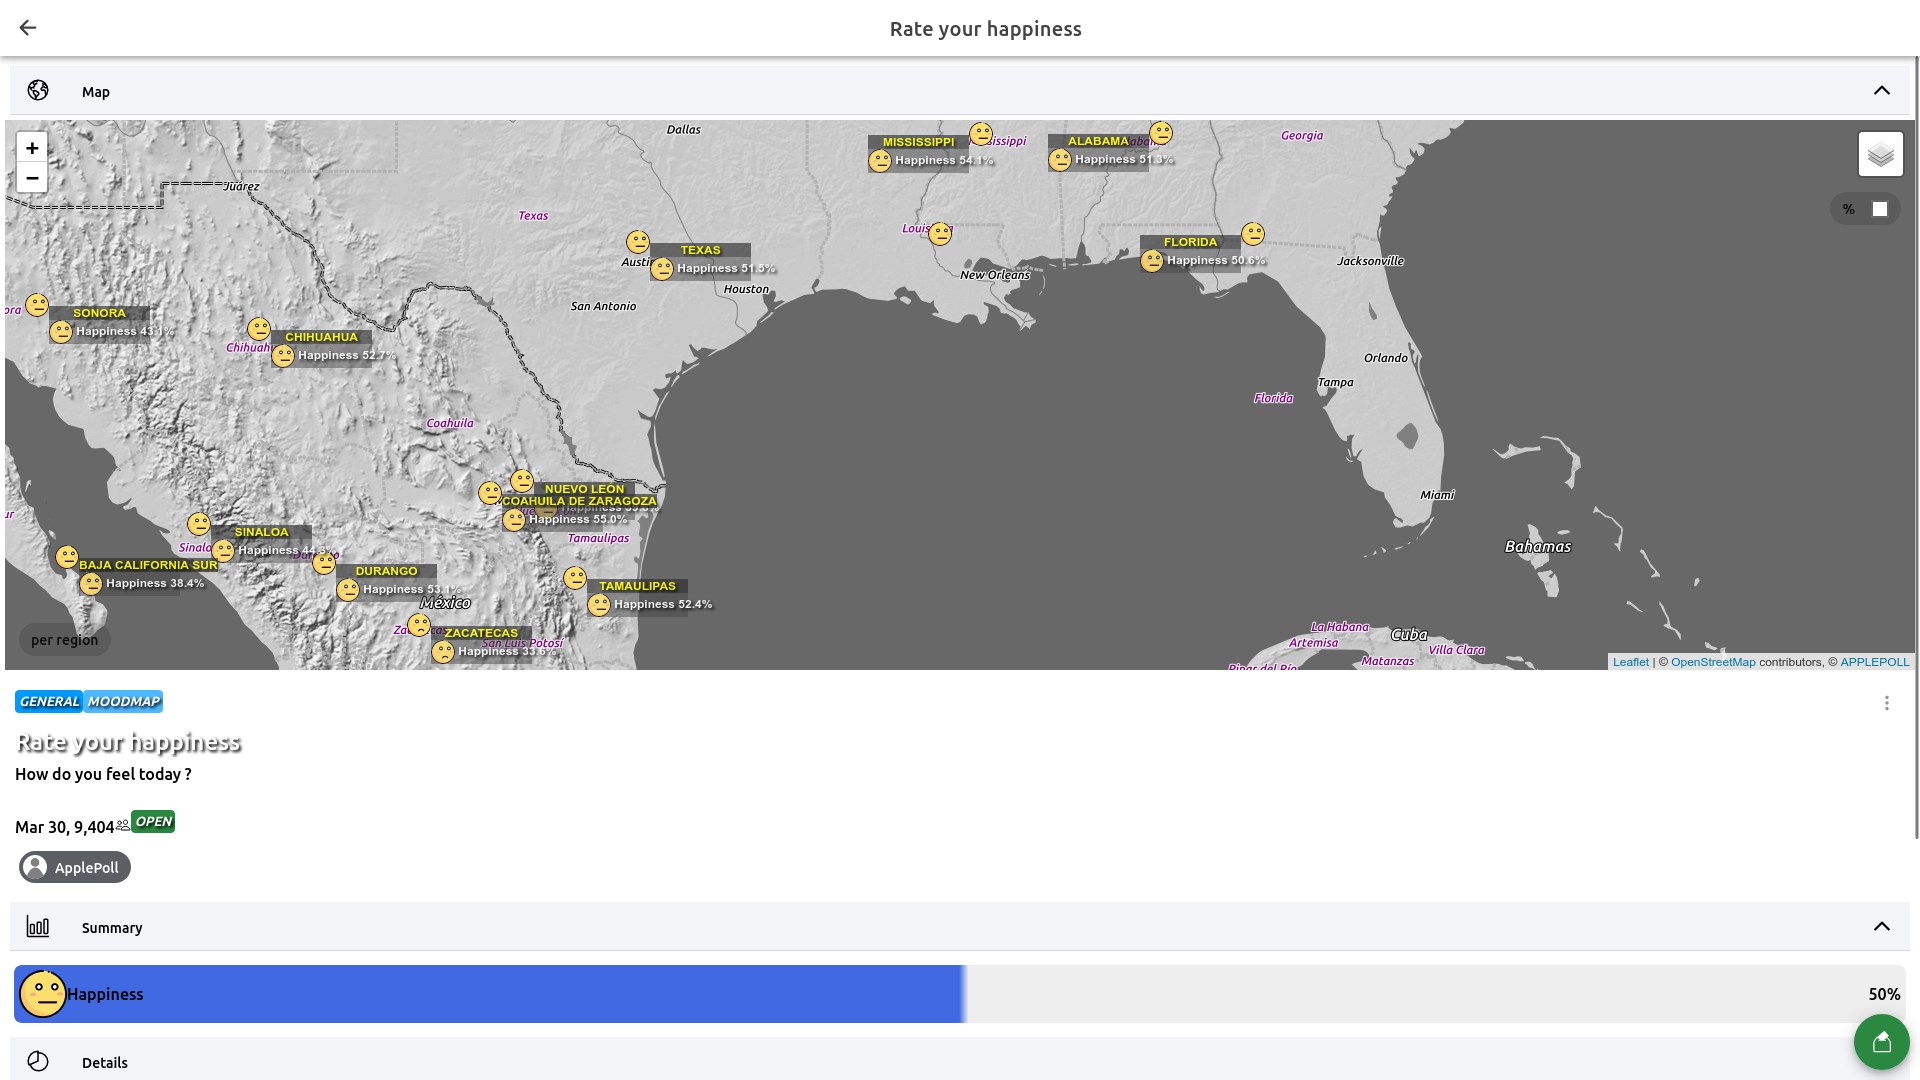Open the three-dot options menu

(x=1886, y=703)
